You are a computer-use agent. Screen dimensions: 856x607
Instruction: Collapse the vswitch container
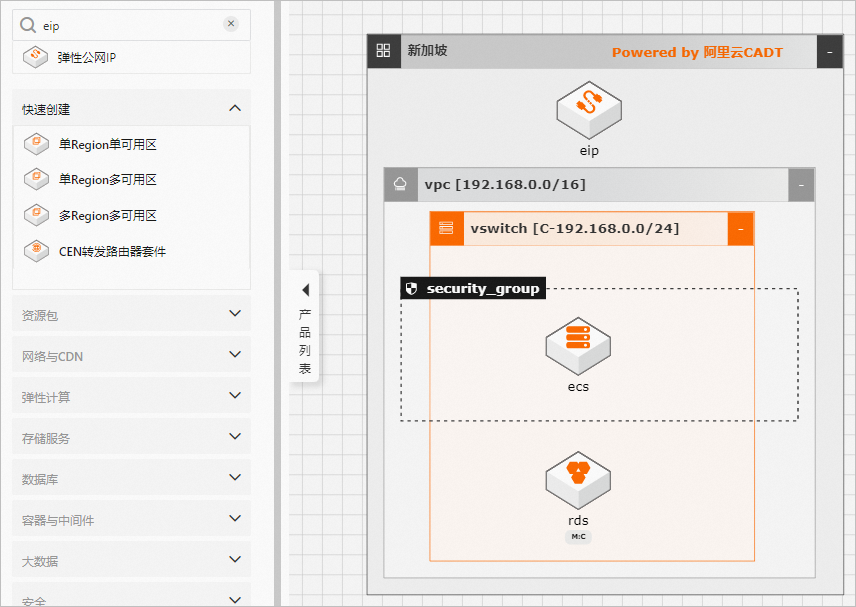[741, 229]
